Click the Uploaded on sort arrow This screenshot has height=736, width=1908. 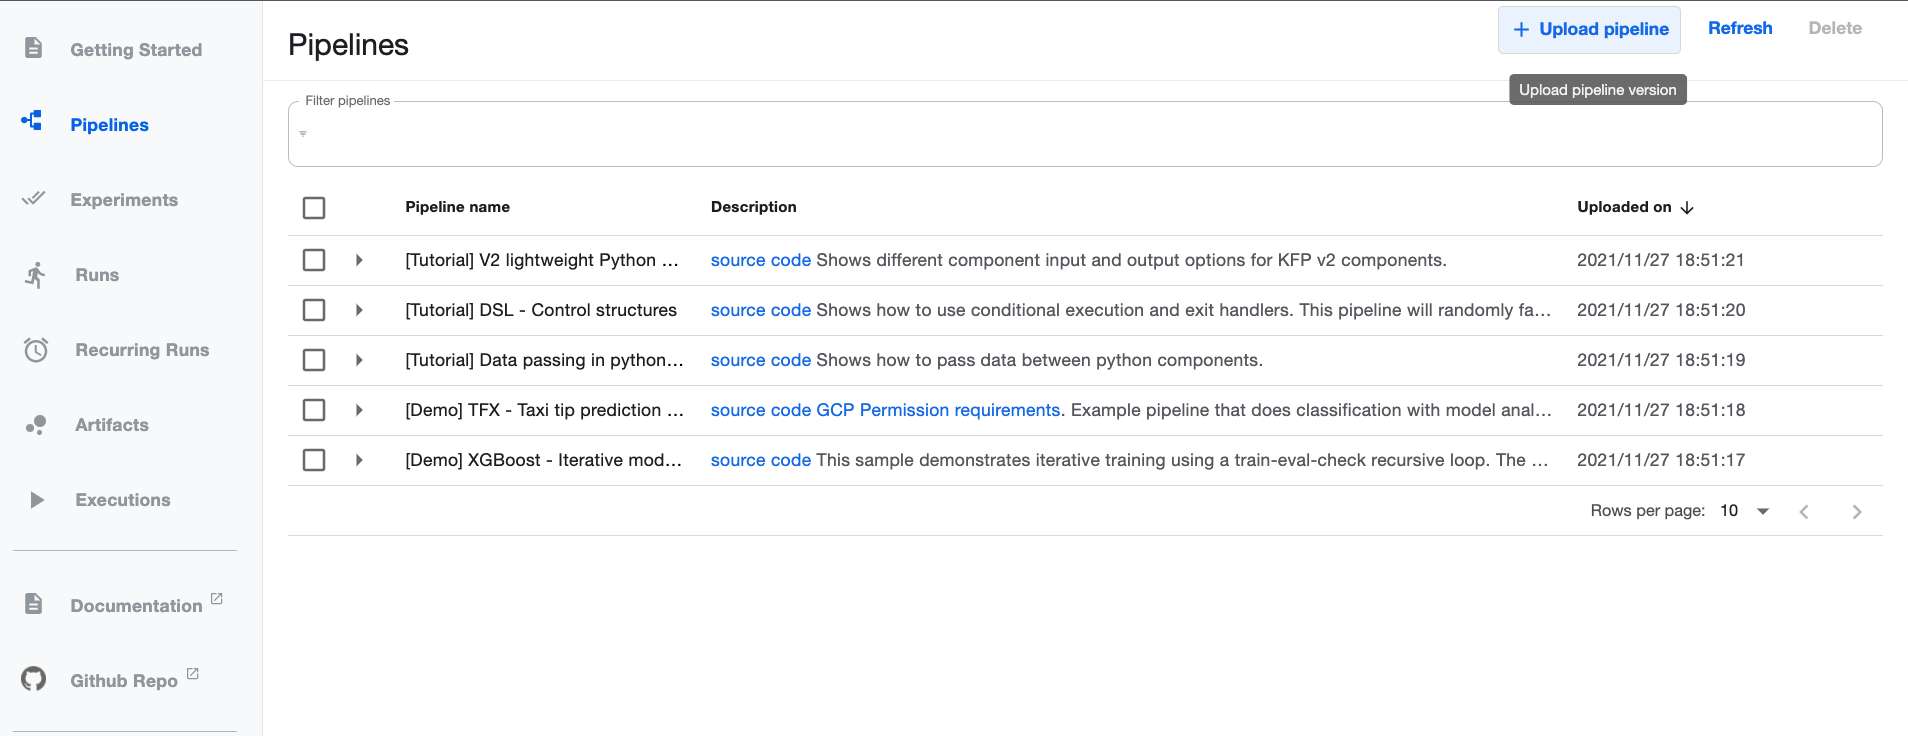click(1687, 208)
